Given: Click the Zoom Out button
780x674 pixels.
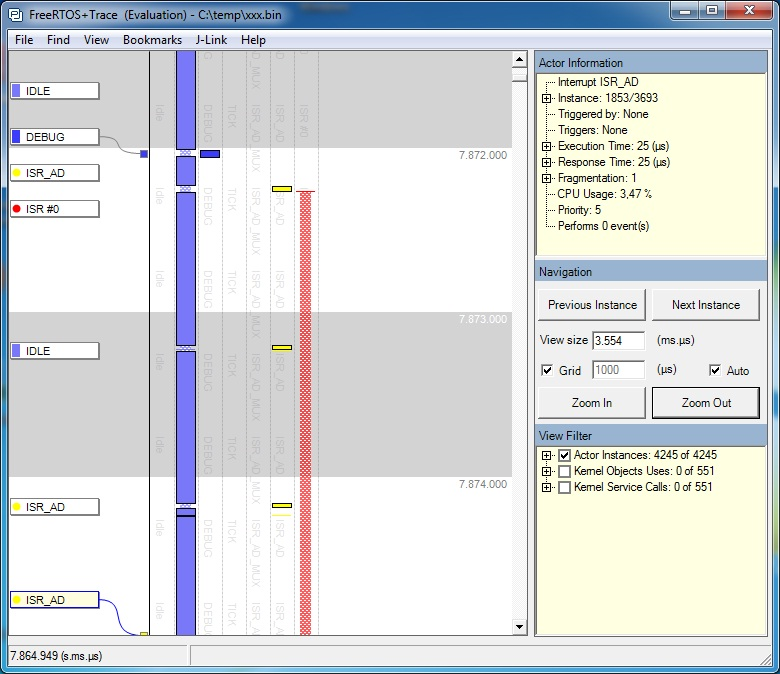Looking at the screenshot, I should 706,403.
